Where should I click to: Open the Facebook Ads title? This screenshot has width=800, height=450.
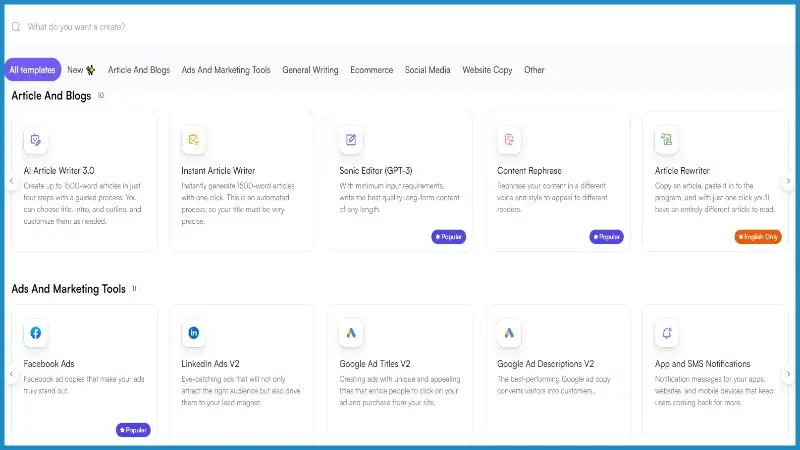(49, 364)
